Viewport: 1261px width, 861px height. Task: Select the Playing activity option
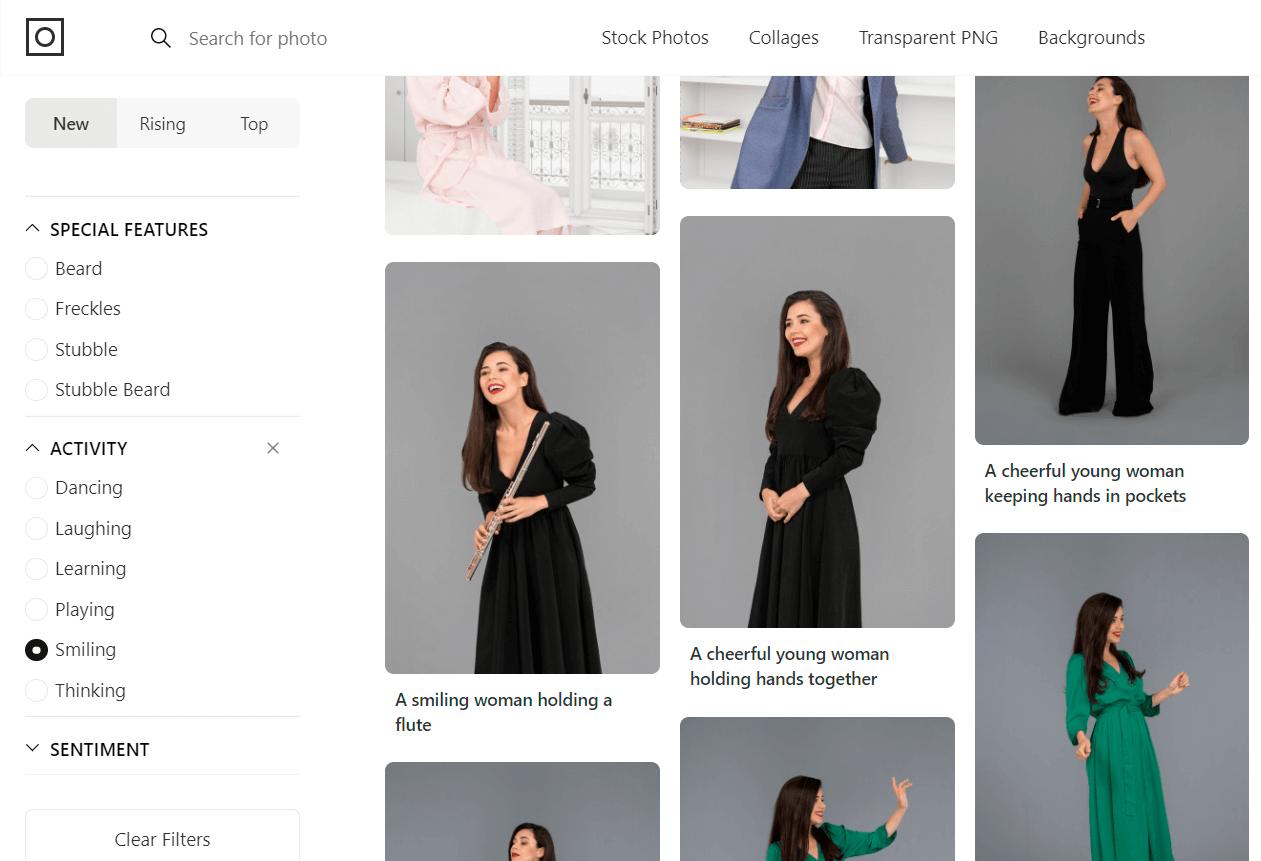click(x=36, y=609)
